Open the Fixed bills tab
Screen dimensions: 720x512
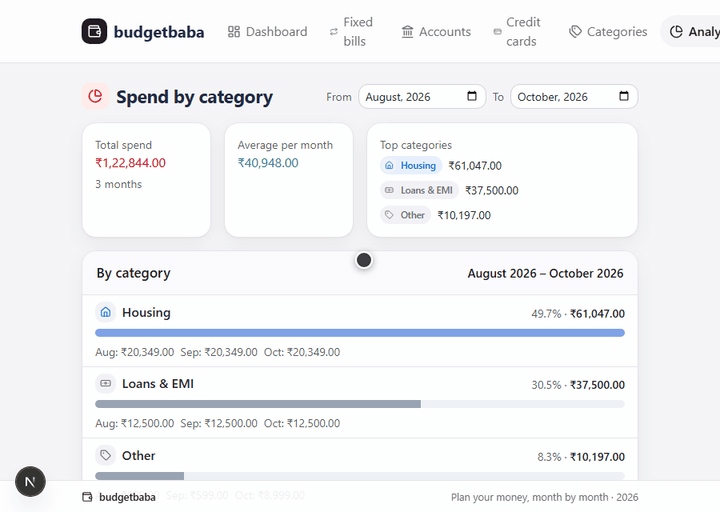coord(352,32)
